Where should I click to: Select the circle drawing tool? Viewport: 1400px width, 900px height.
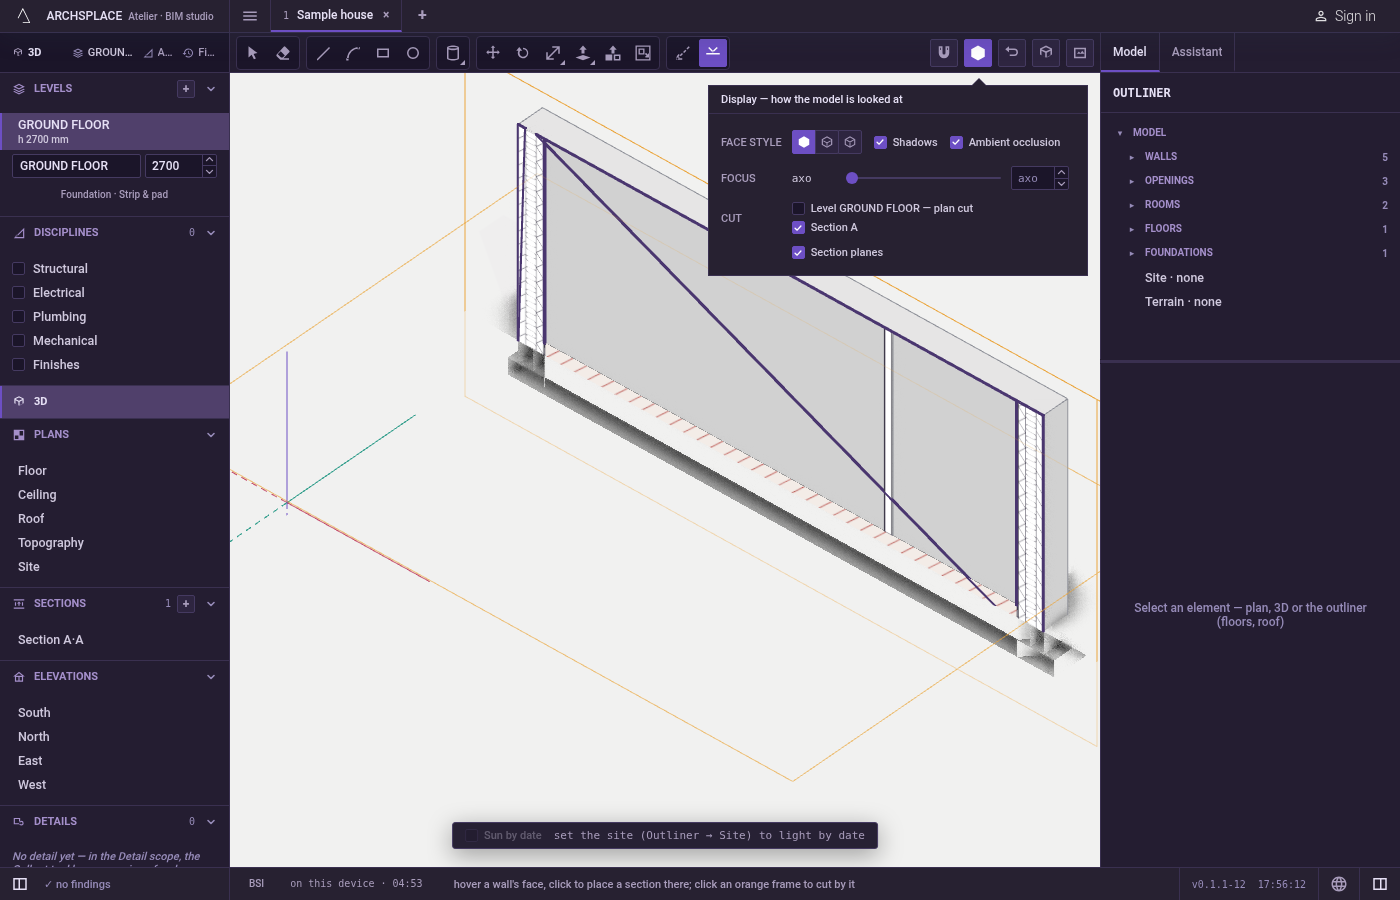coord(413,53)
